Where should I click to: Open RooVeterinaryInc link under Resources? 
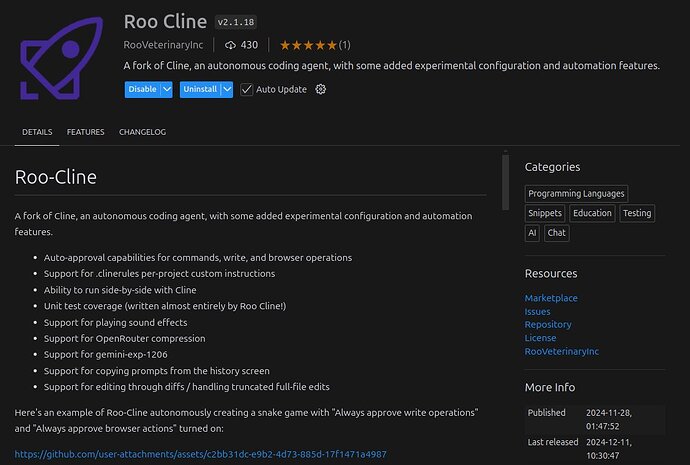pyautogui.click(x=562, y=351)
